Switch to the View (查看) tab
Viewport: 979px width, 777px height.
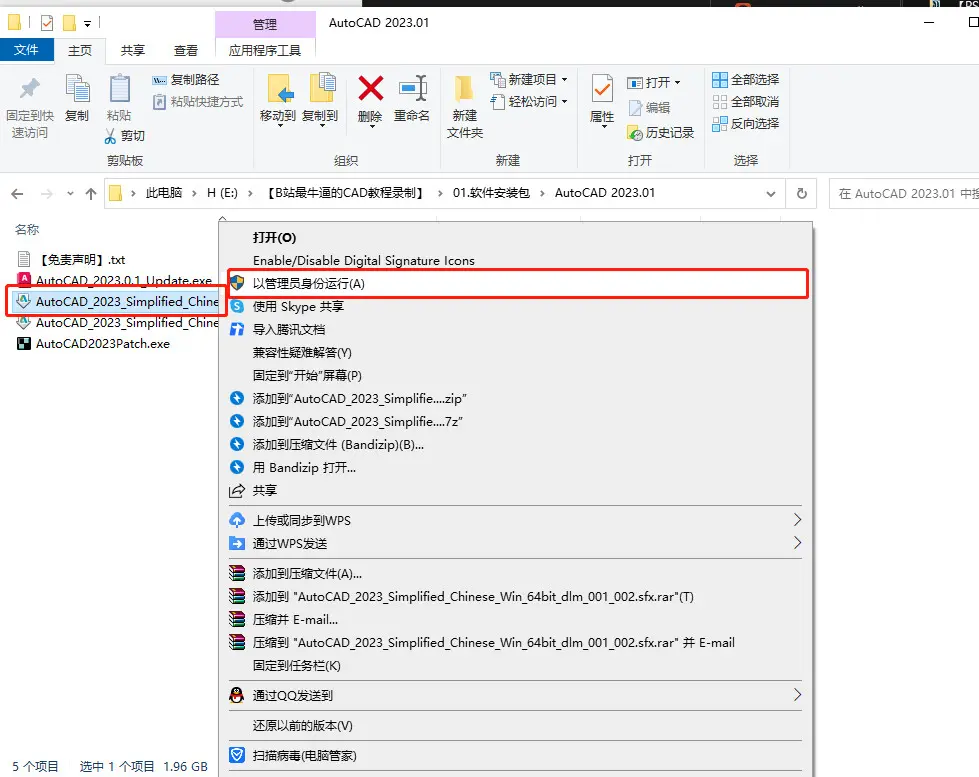186,51
